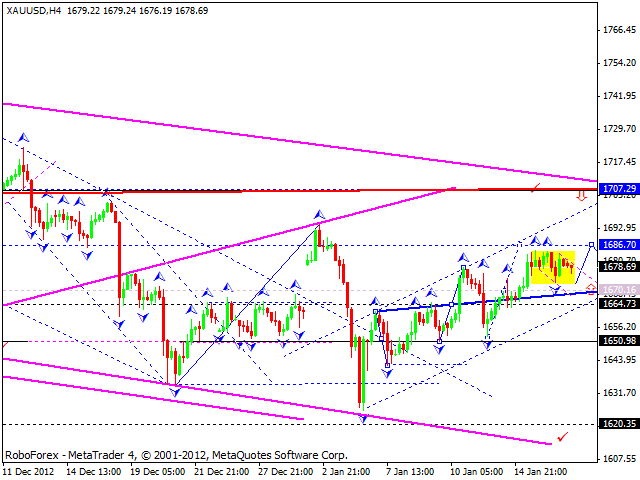Click the 1650.98 price level label
The width and height of the screenshot is (640, 480).
(619, 340)
